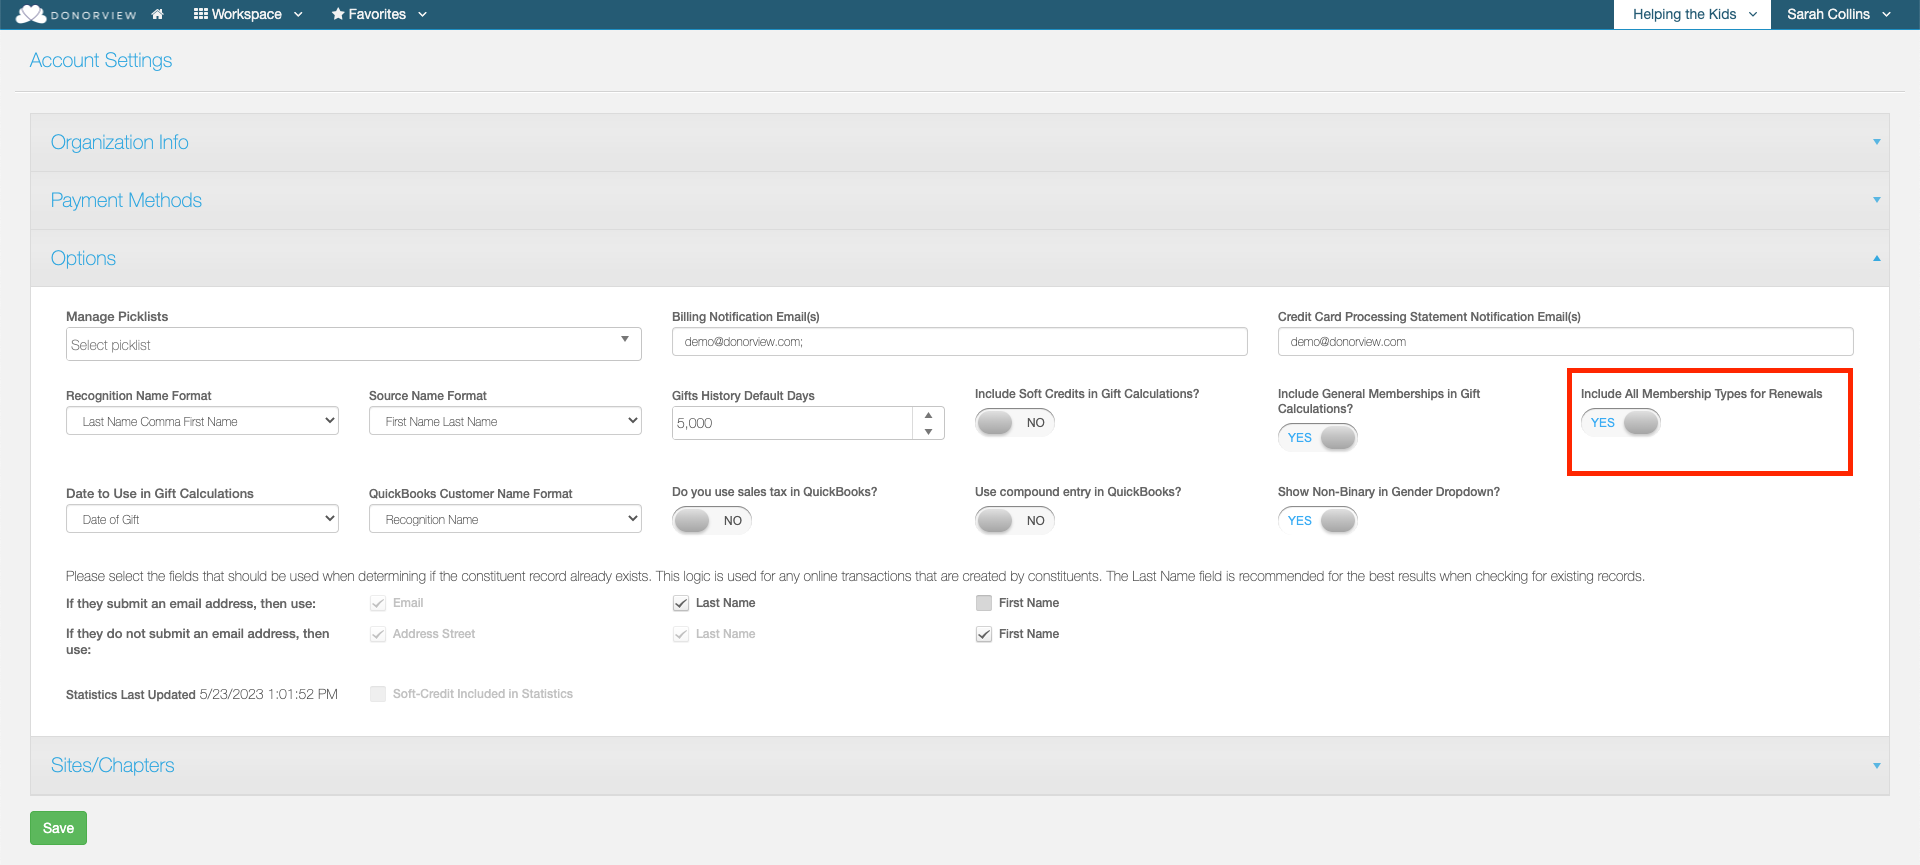Toggle Include Soft Credits in Gift Calculations
This screenshot has height=865, width=1920.
coord(1014,422)
